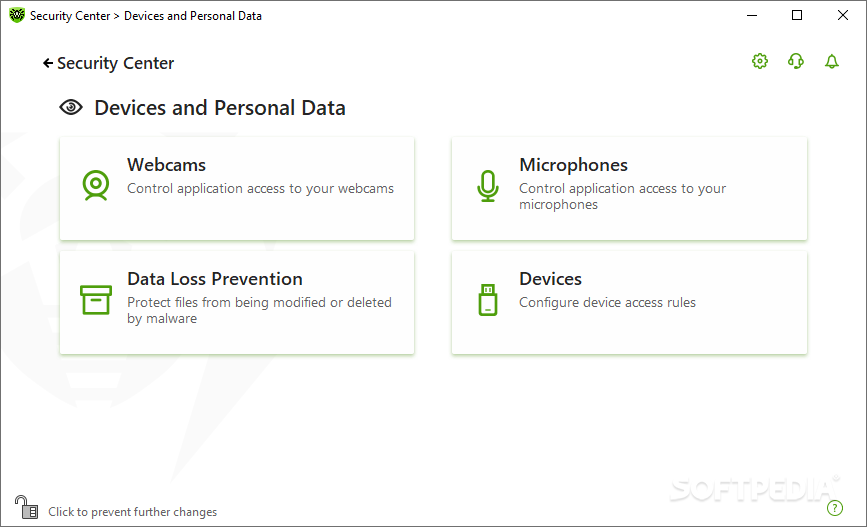Open help via the question mark icon
Screen dimensions: 867x527
(834, 508)
